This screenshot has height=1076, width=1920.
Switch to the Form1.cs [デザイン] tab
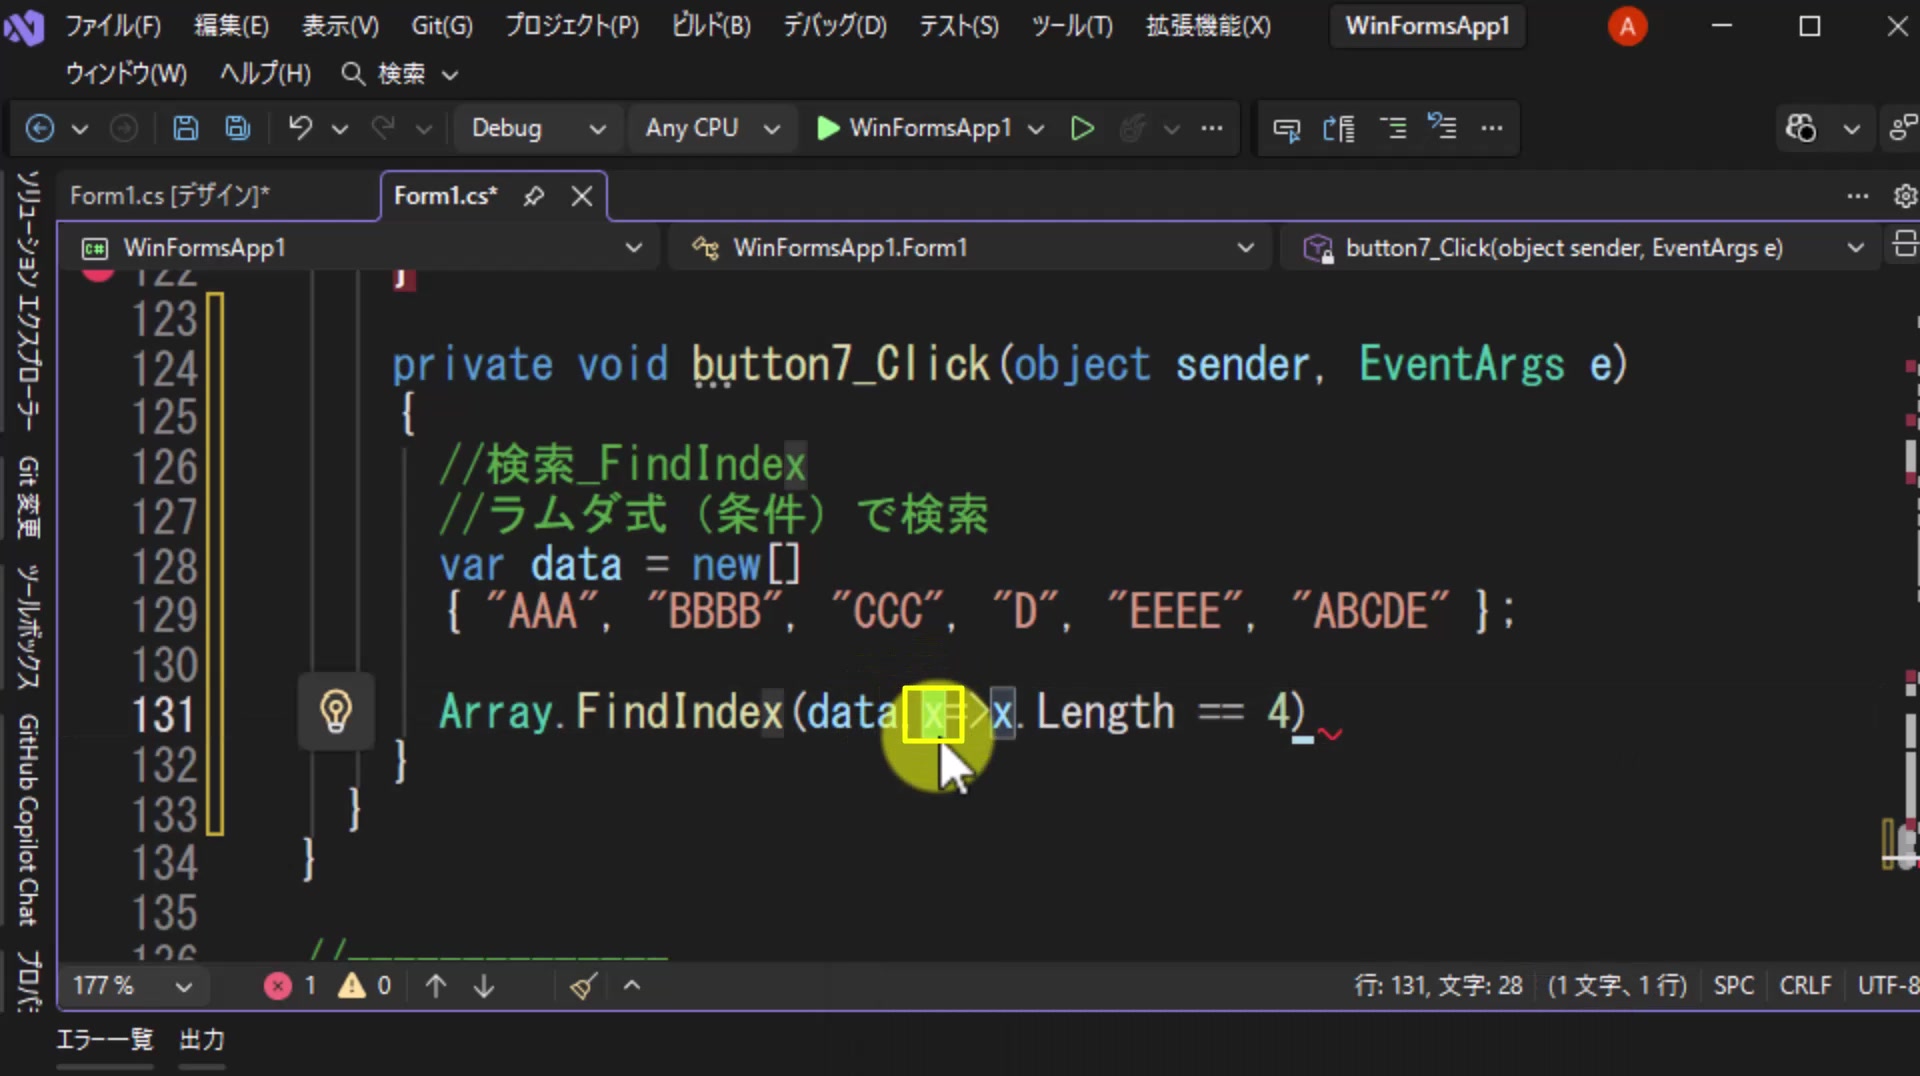pyautogui.click(x=170, y=196)
